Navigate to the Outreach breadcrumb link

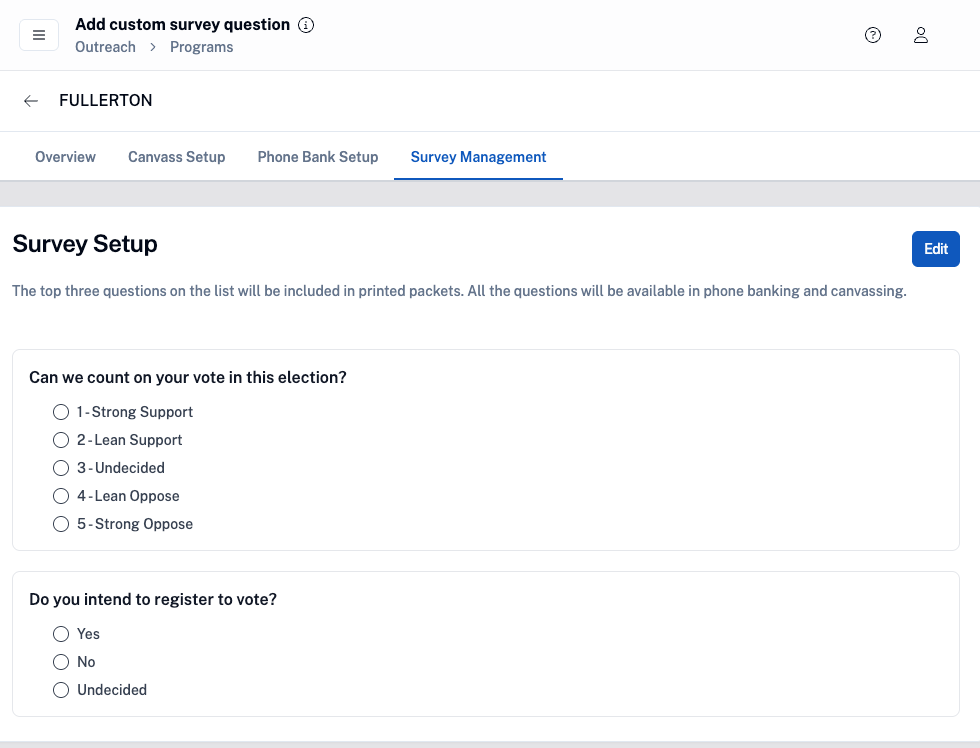[105, 47]
